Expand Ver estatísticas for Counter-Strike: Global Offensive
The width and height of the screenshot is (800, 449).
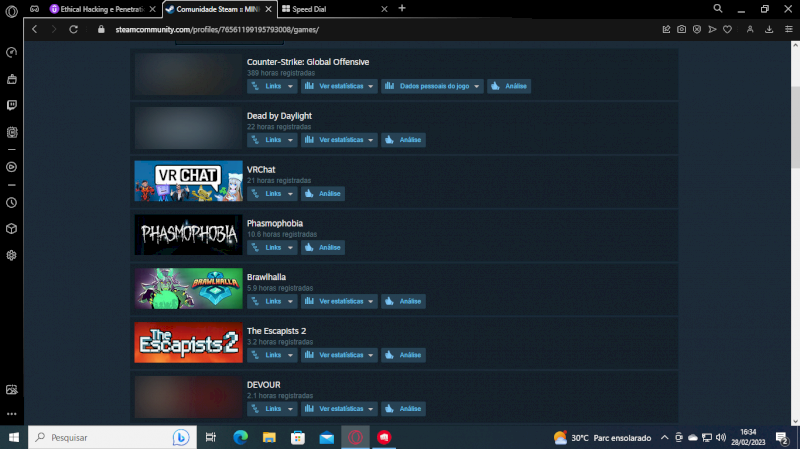point(339,86)
